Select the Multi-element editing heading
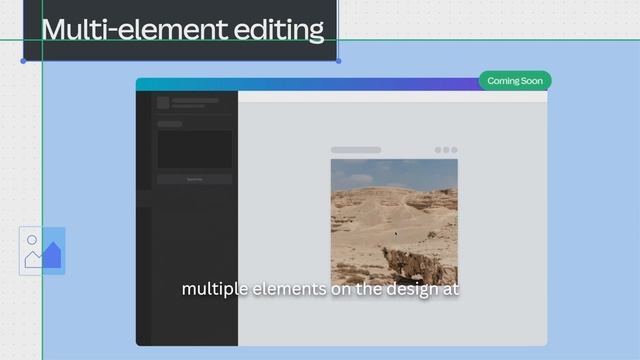Image resolution: width=640 pixels, height=360 pixels. (182, 30)
